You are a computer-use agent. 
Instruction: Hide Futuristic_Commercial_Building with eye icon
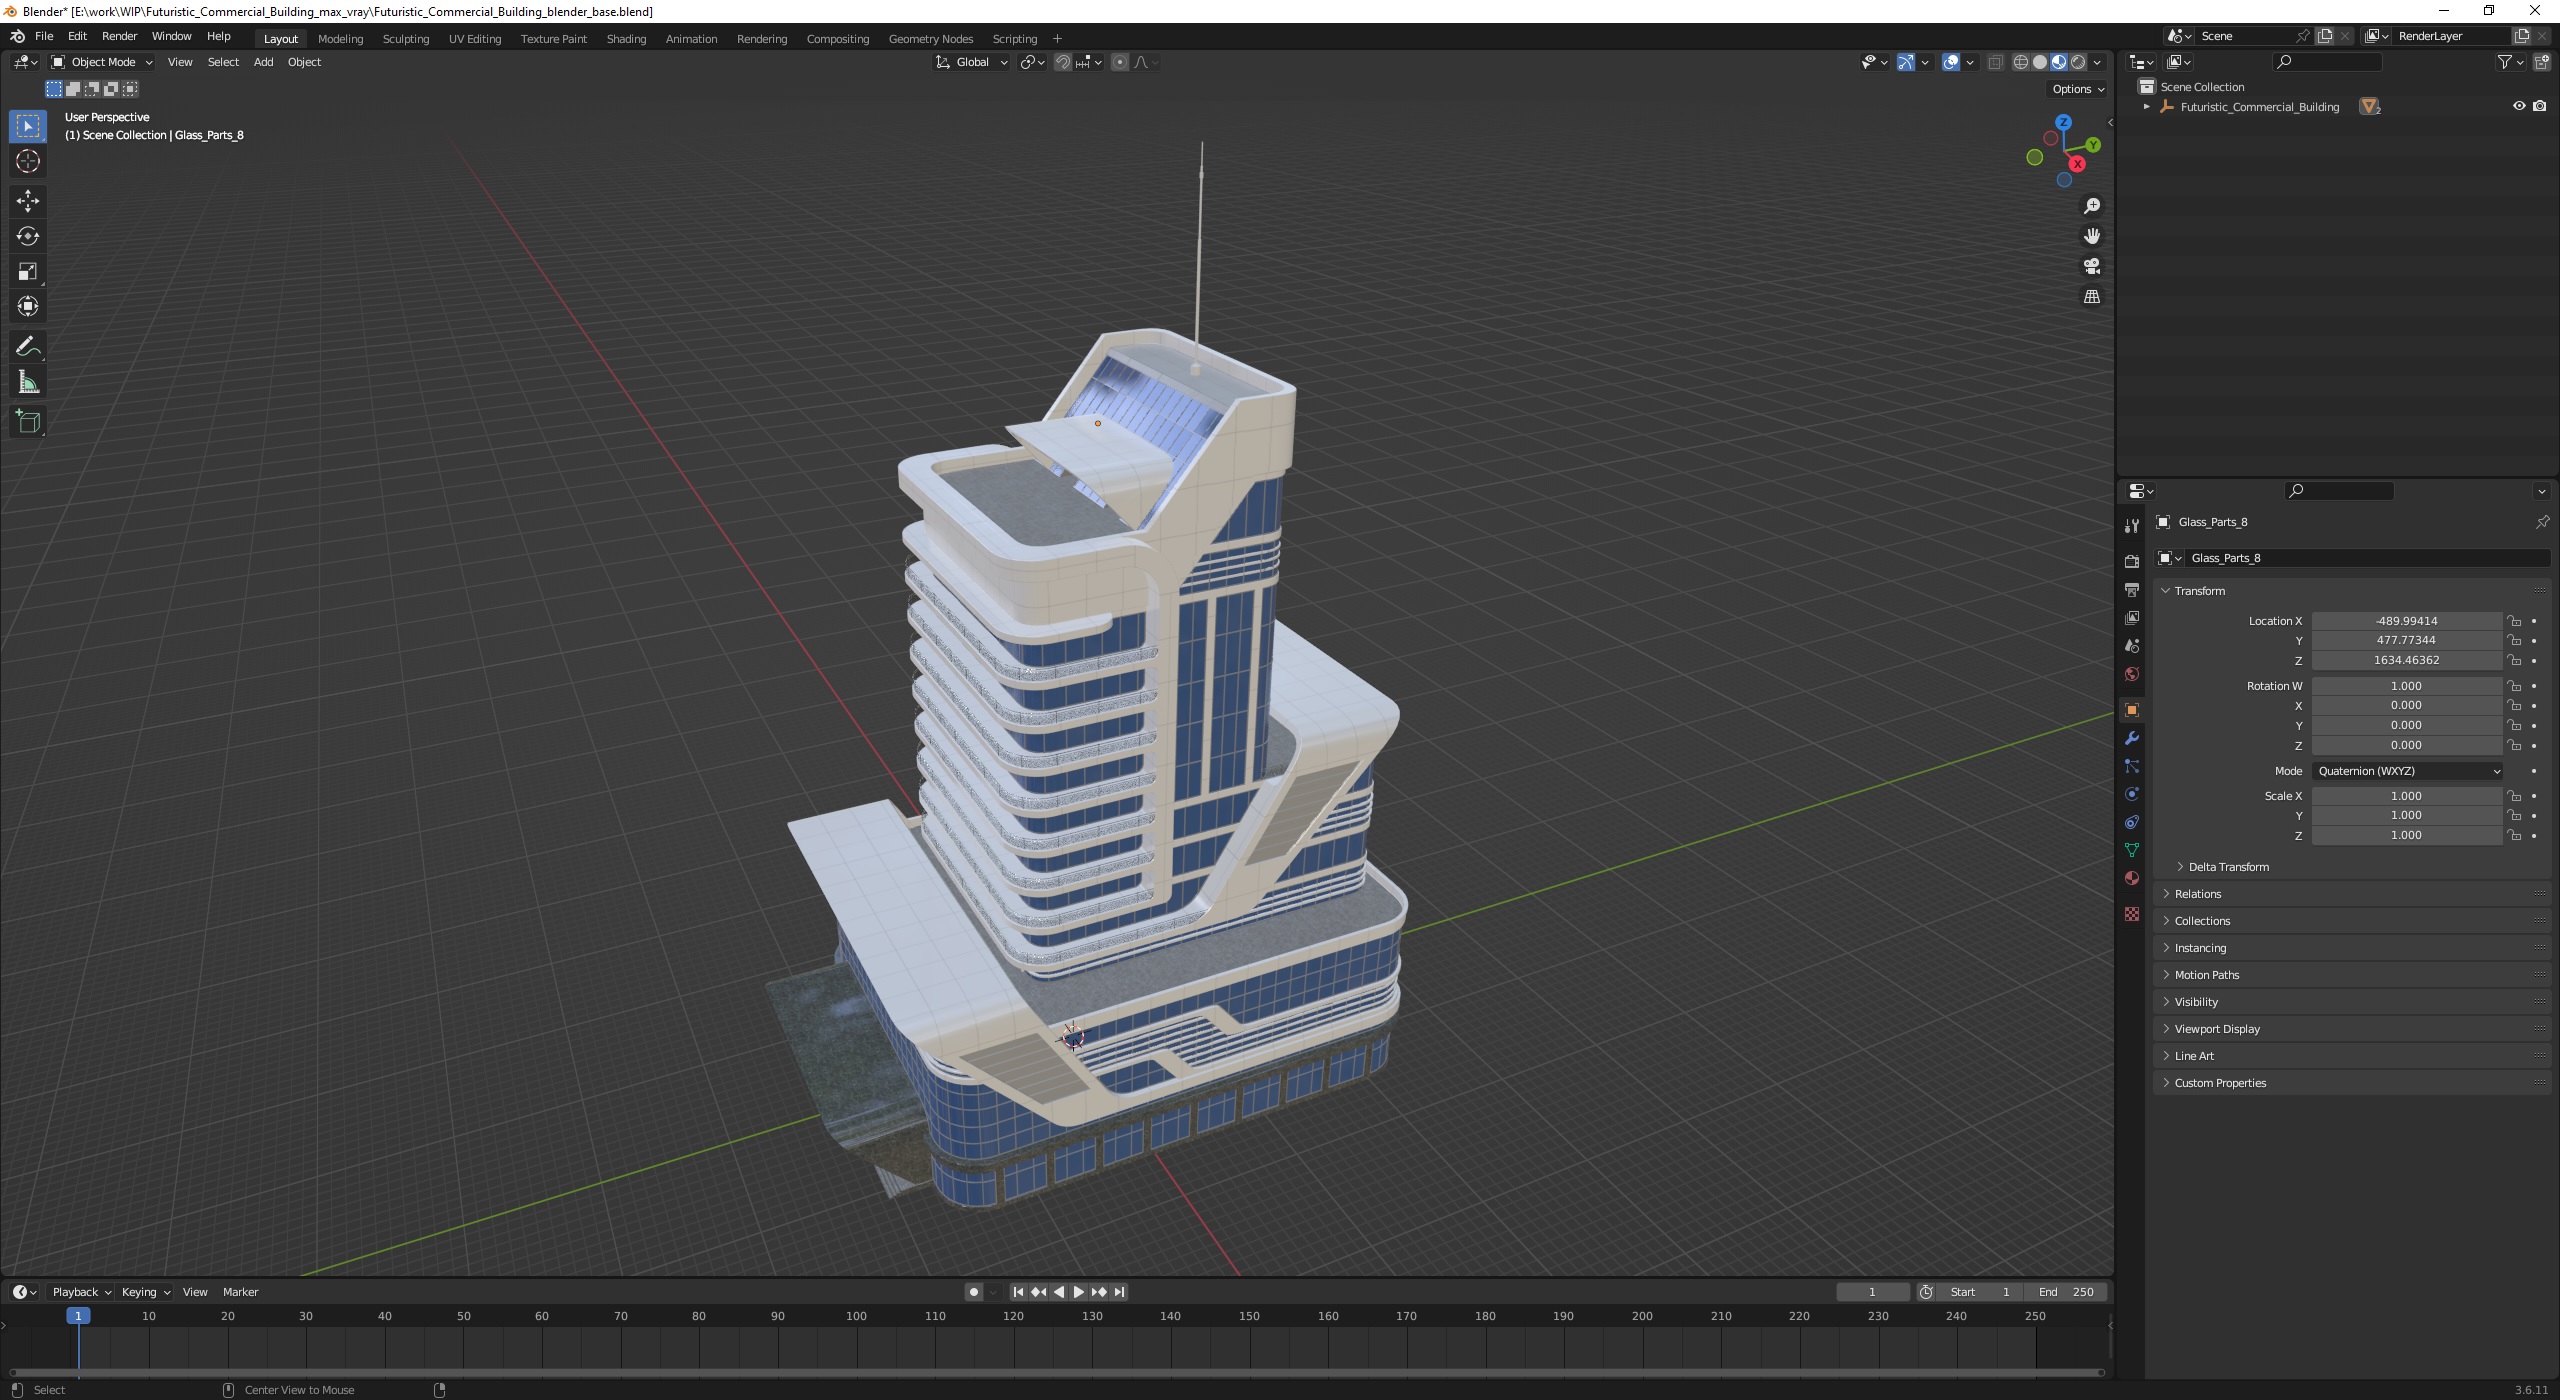2519,106
